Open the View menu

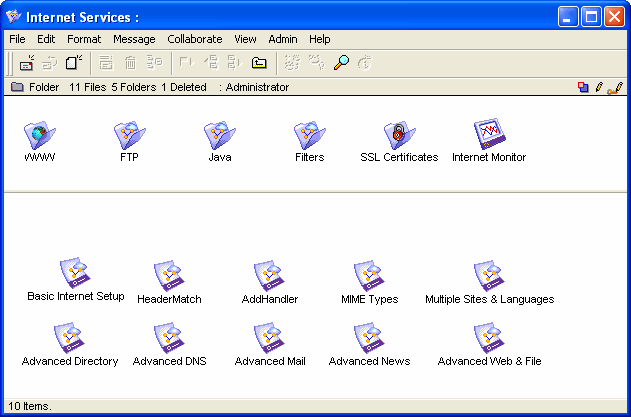click(x=245, y=39)
